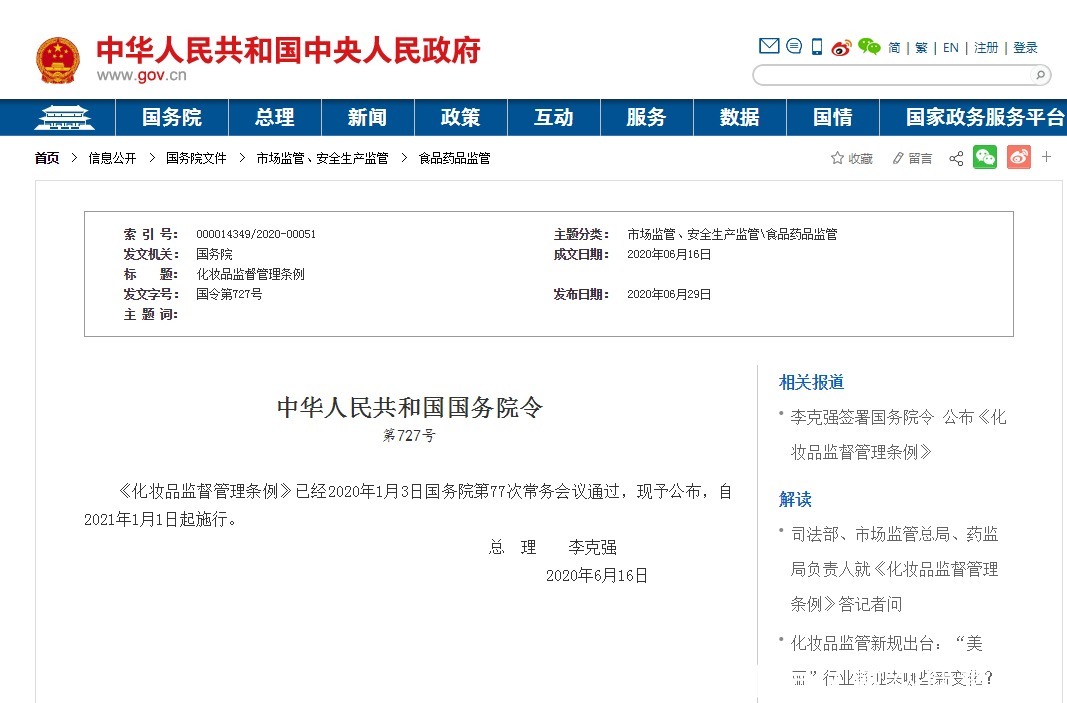This screenshot has height=703, width=1067.
Task: Click the 相关报道 section heading
Action: (811, 382)
